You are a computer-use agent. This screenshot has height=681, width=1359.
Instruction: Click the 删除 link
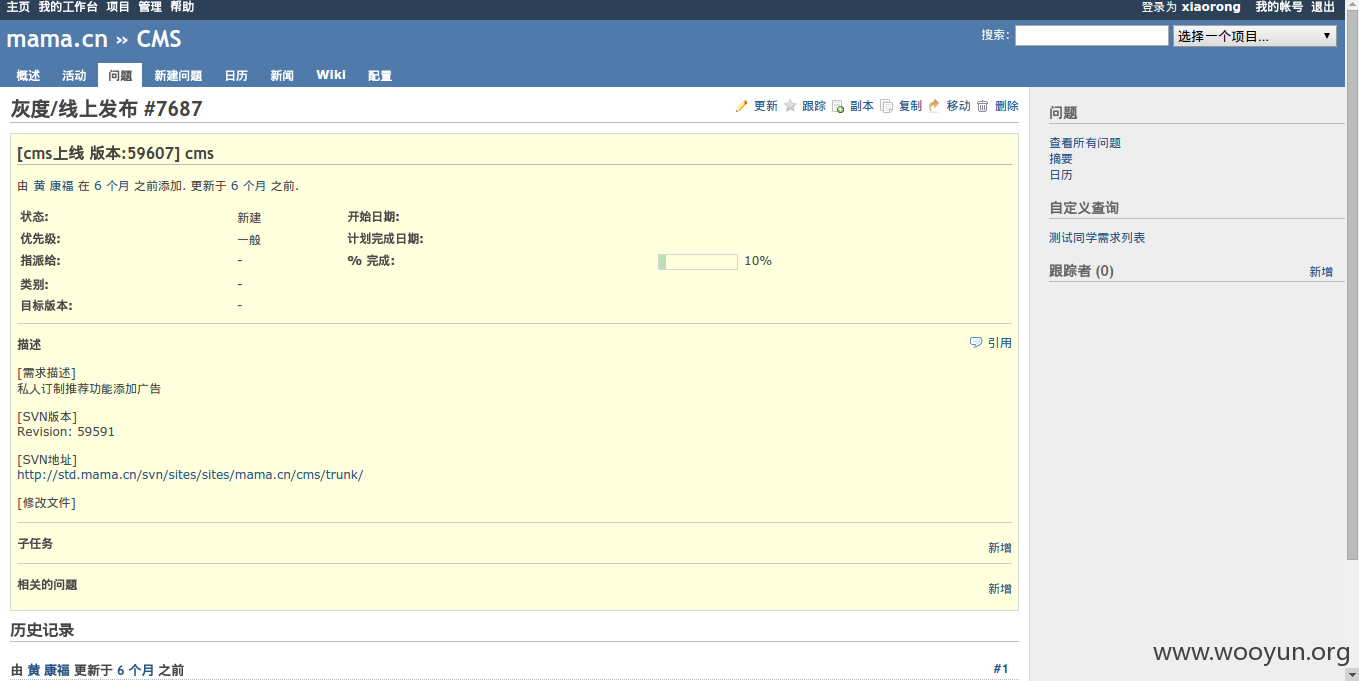1007,106
